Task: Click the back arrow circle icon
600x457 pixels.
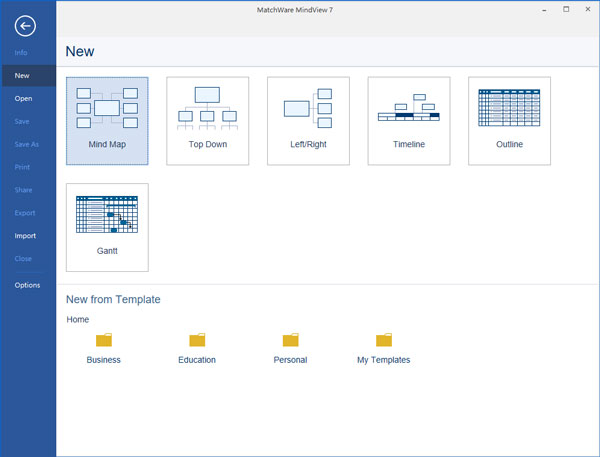Action: (25, 26)
